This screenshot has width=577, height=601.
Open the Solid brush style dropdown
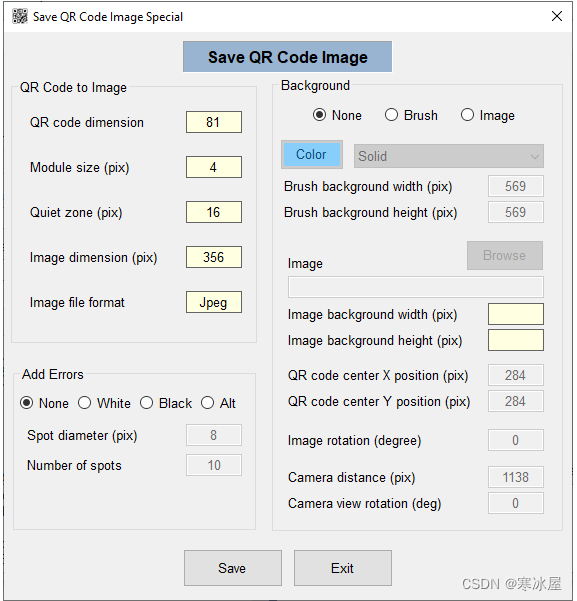click(x=449, y=156)
